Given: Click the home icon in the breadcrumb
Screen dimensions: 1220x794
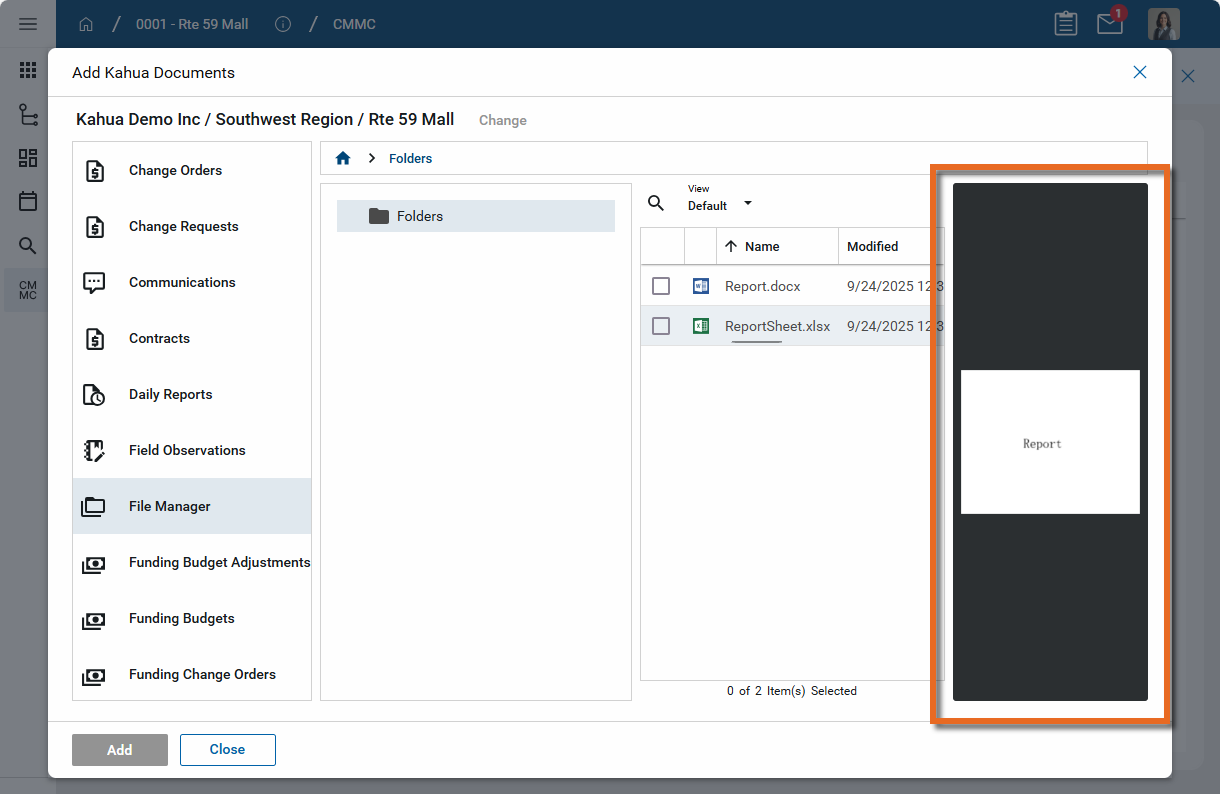Looking at the screenshot, I should click(x=343, y=158).
